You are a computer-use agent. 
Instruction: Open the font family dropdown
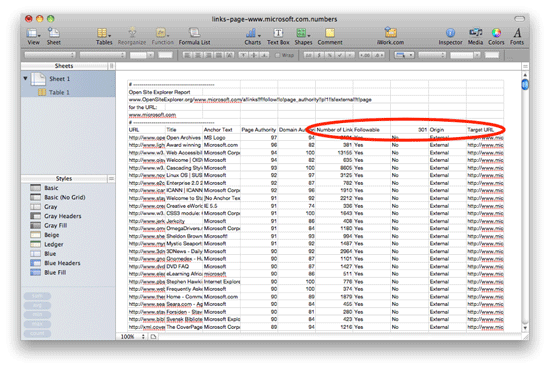coord(49,55)
